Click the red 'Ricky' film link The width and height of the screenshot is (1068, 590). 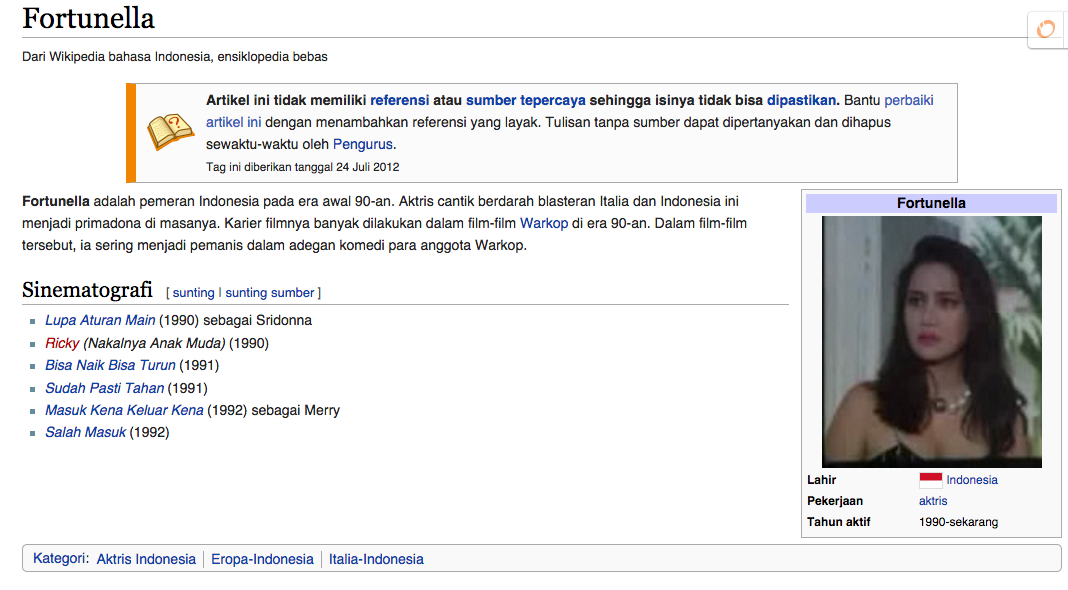61,343
